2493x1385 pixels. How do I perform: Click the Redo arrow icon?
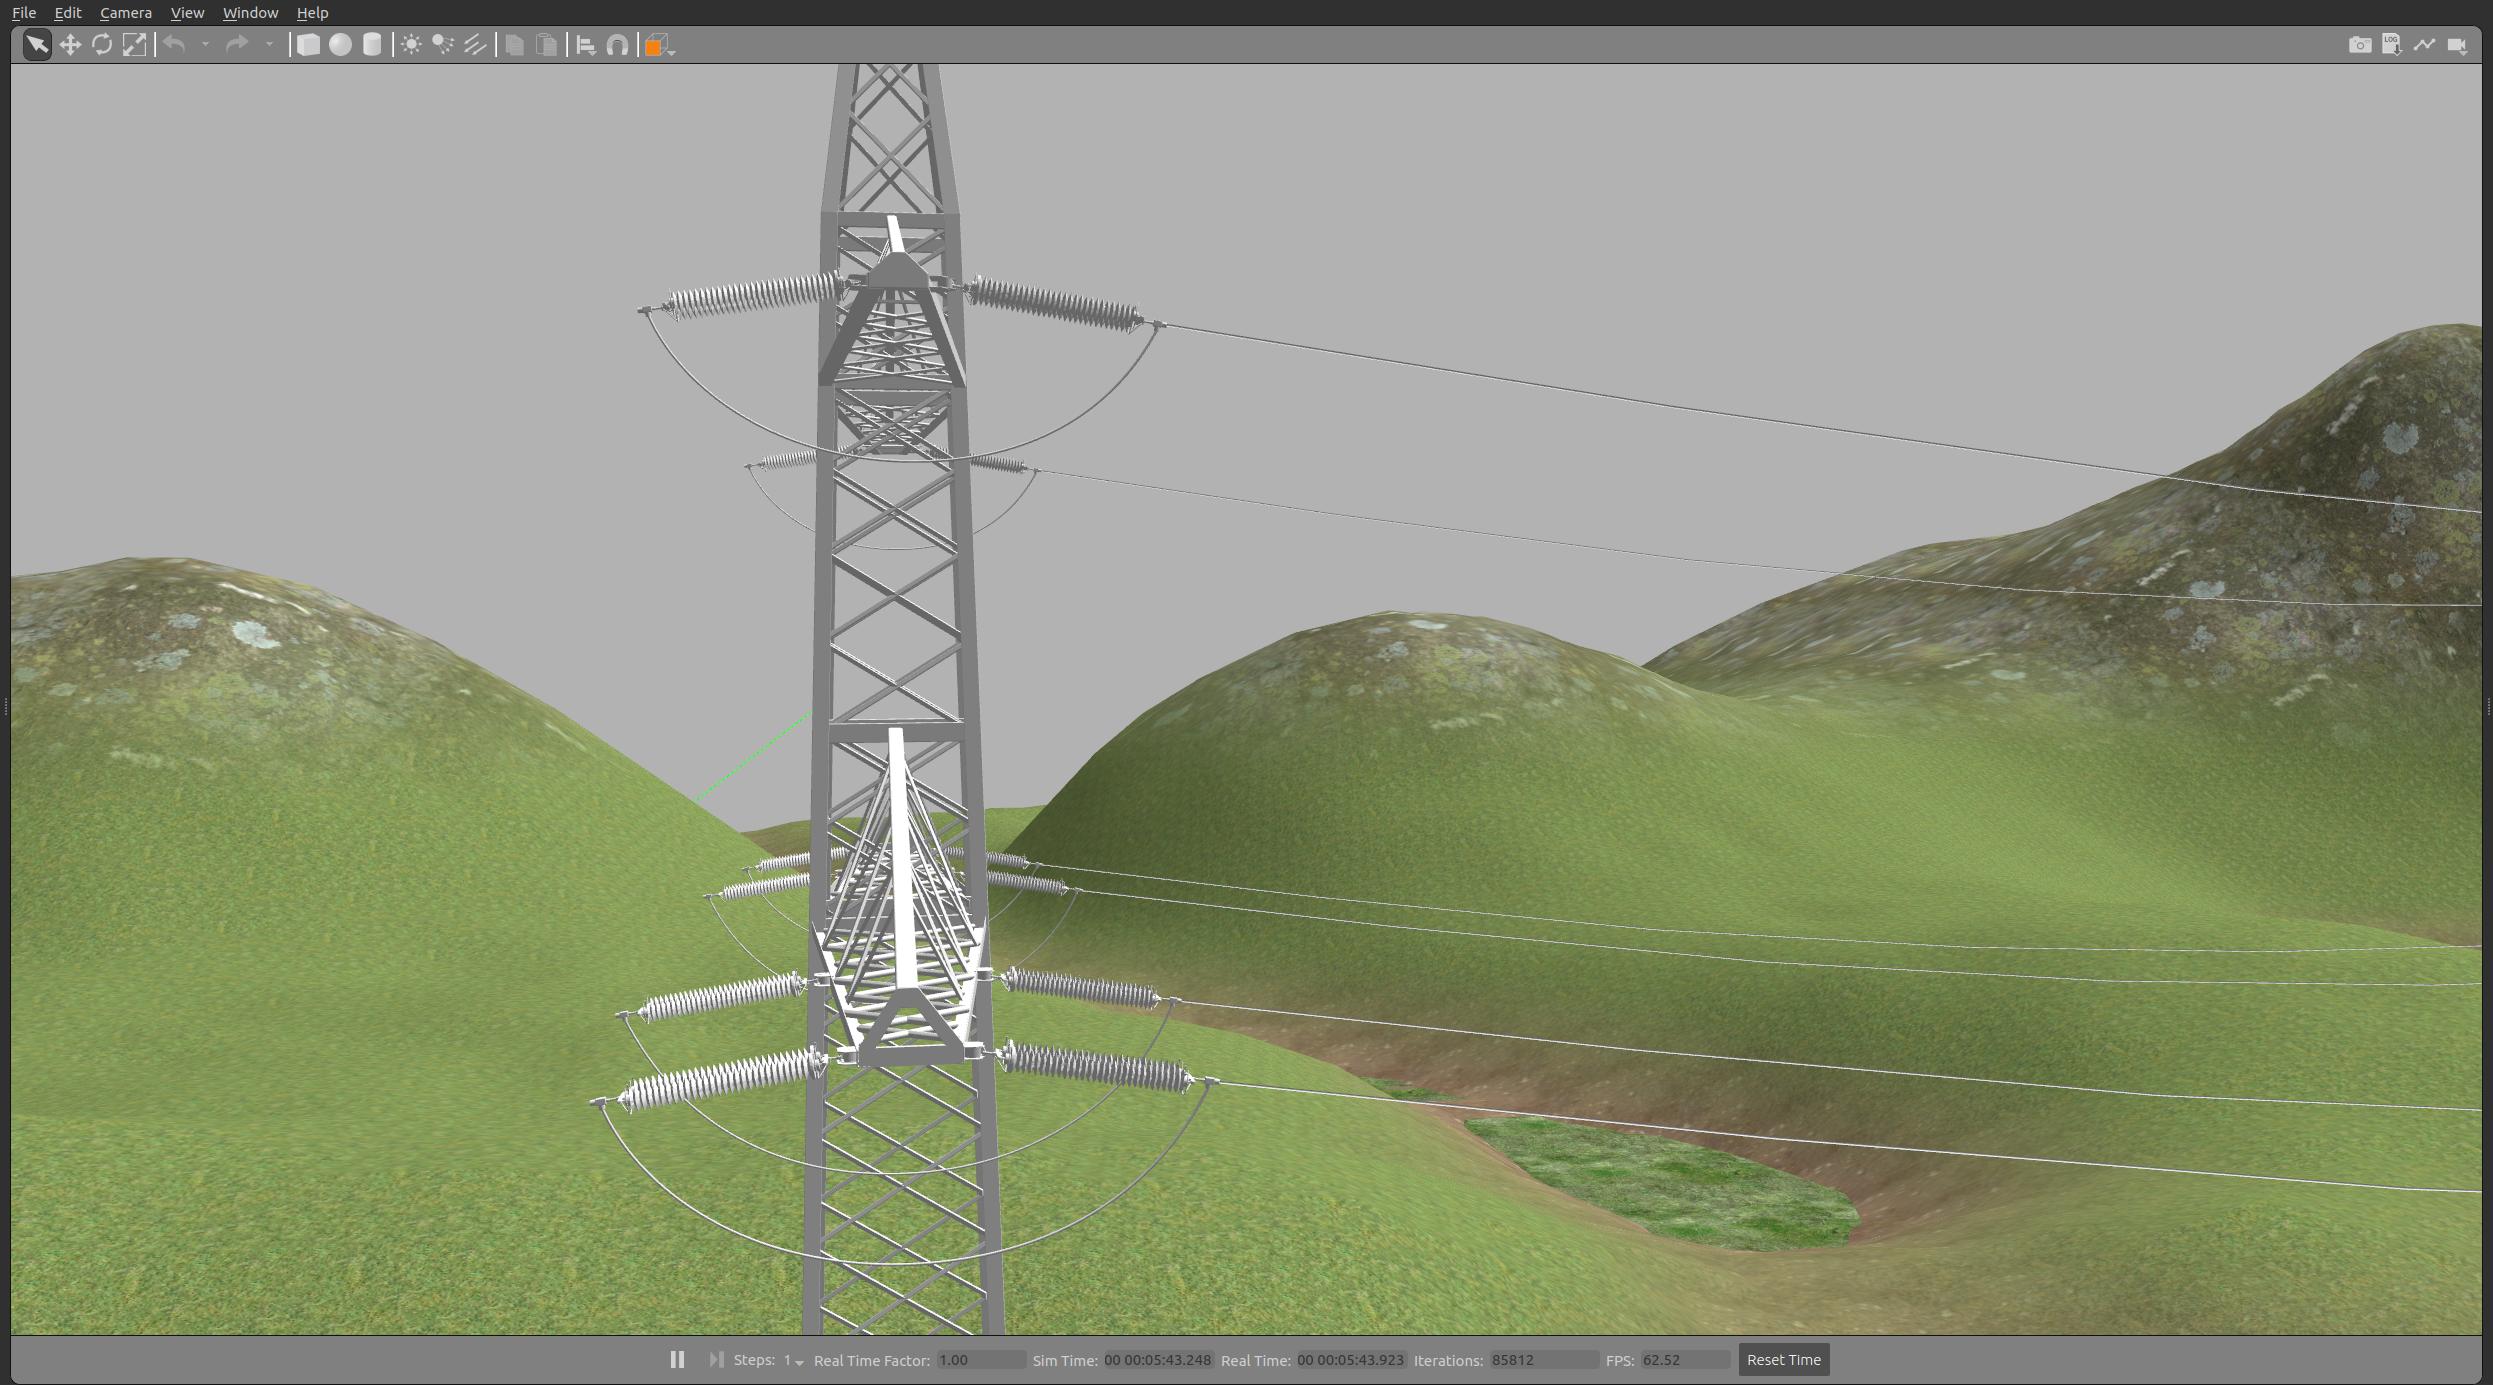tap(237, 45)
